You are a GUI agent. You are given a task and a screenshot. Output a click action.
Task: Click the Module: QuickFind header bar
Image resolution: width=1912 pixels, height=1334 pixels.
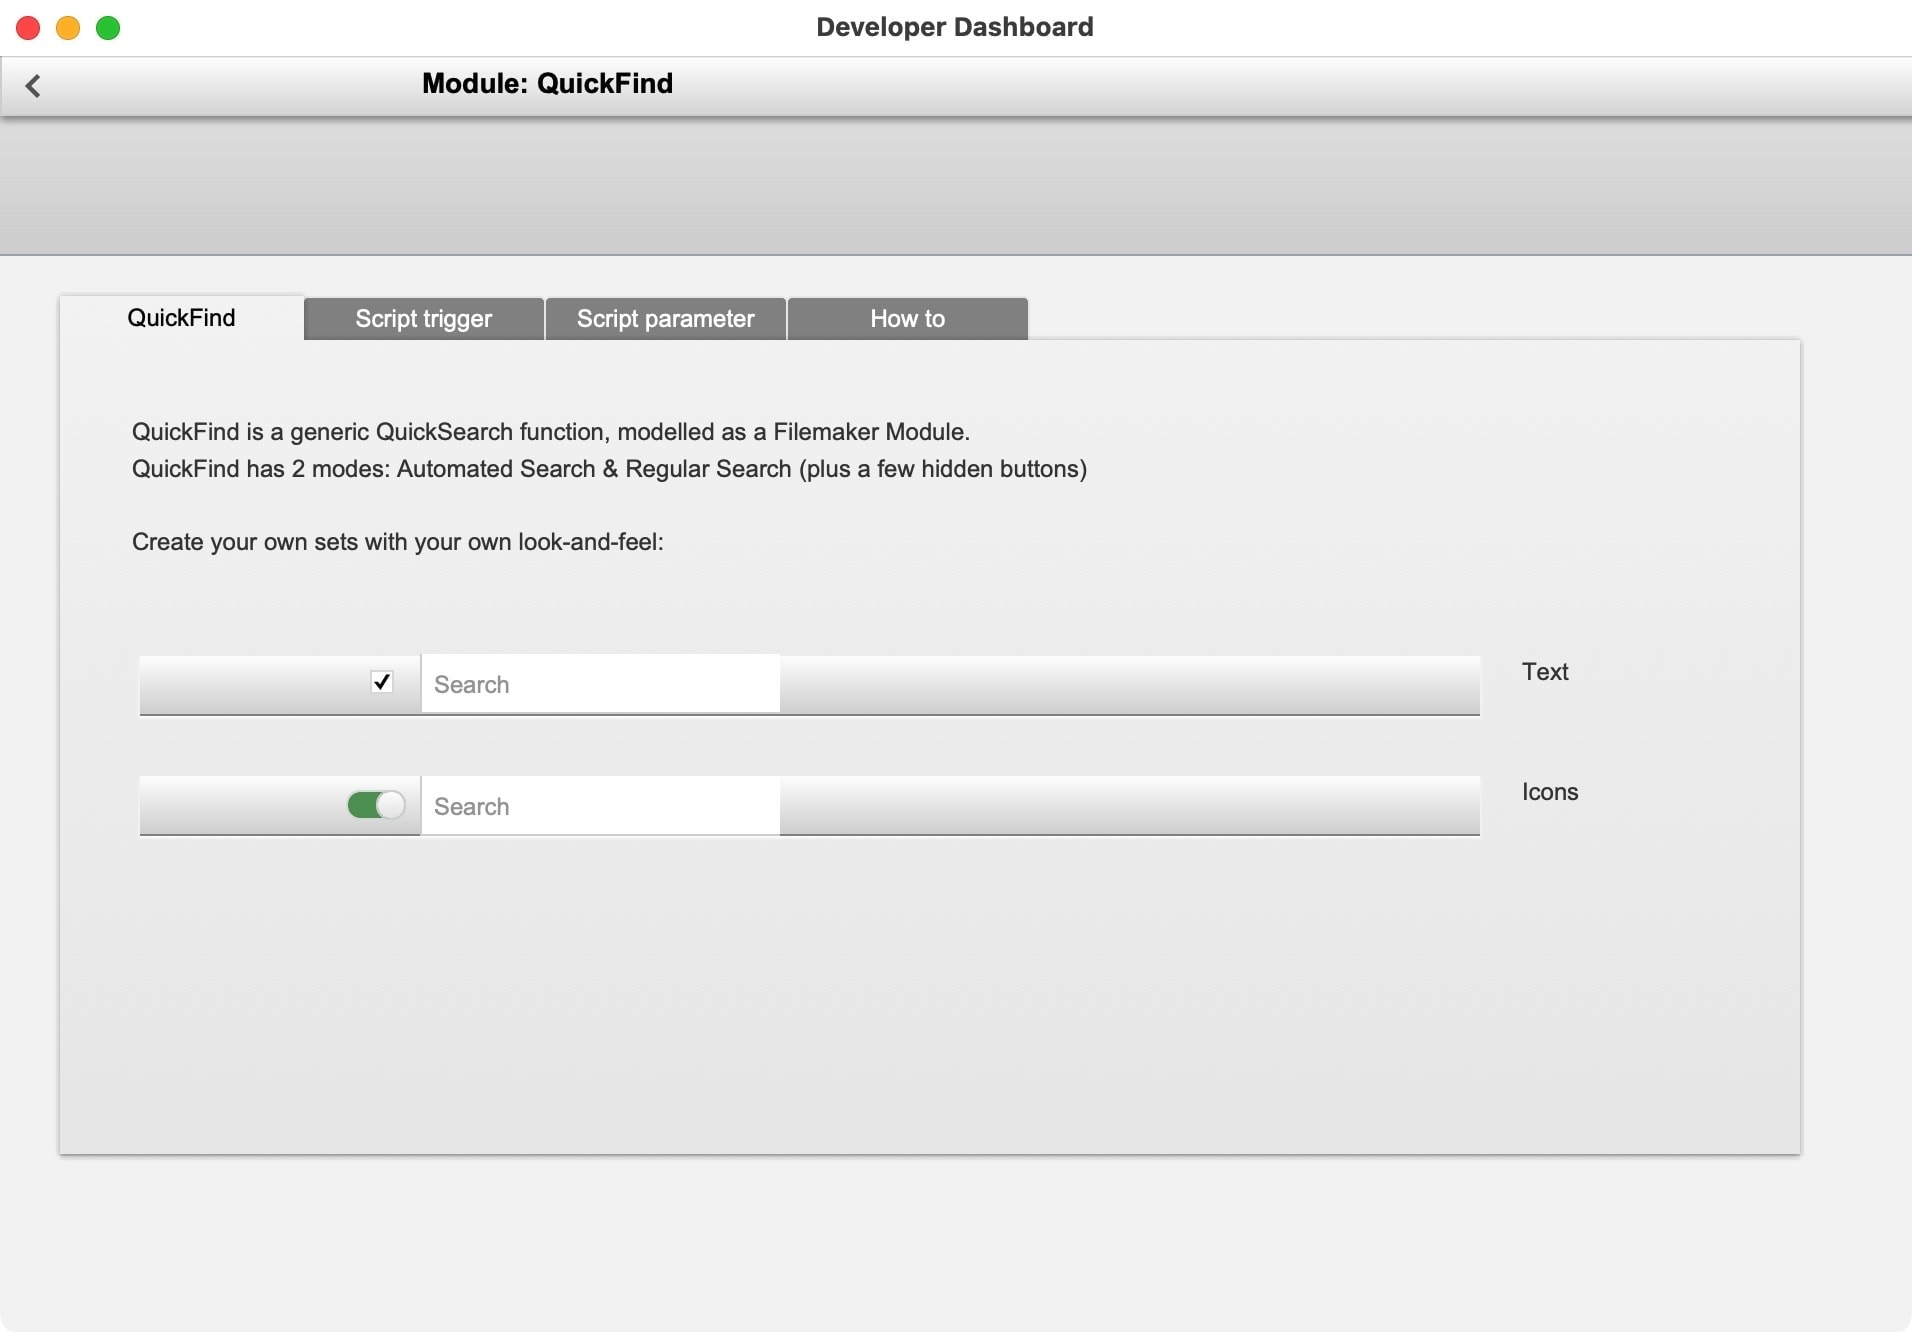pos(546,83)
